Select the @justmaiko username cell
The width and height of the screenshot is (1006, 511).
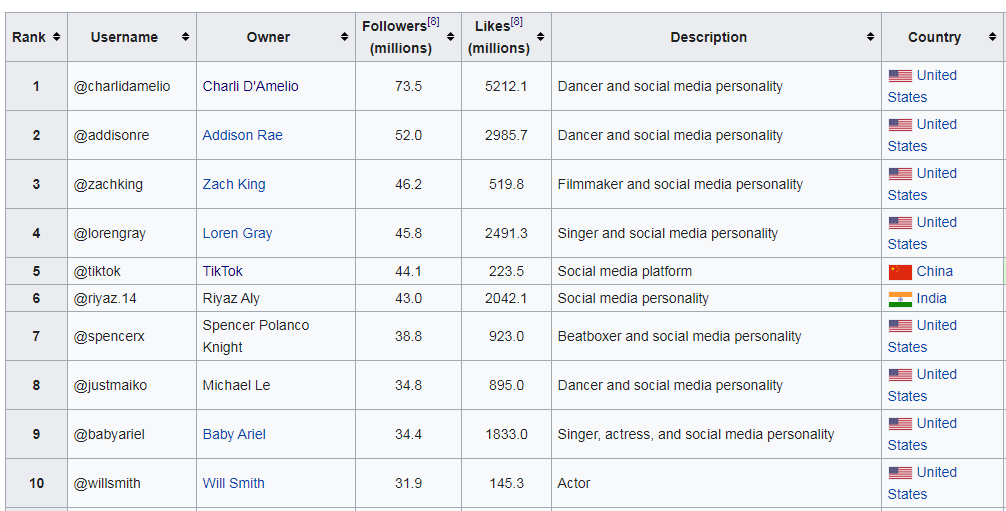point(132,385)
